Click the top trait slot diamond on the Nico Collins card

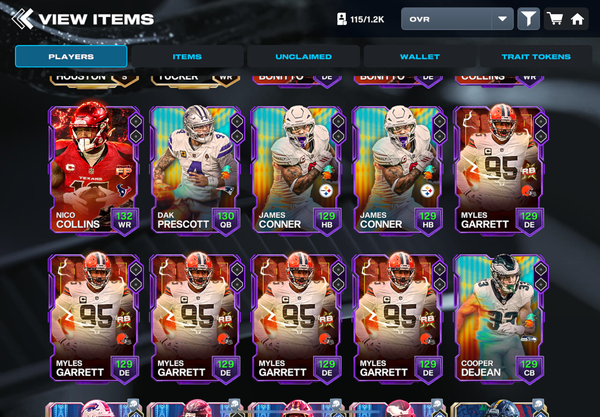click(x=135, y=121)
